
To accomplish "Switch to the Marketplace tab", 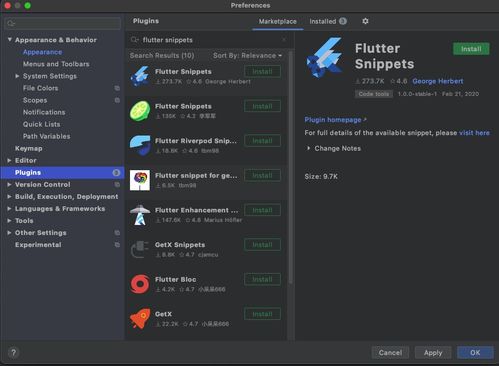I will [277, 21].
